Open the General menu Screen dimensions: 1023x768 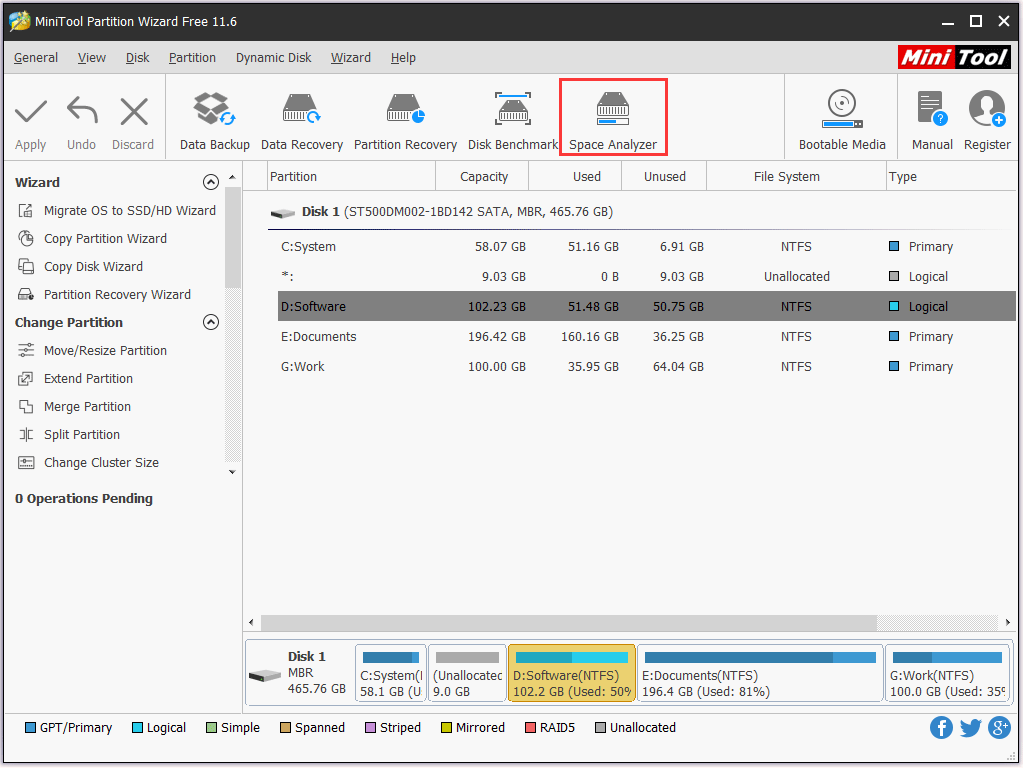tap(36, 57)
